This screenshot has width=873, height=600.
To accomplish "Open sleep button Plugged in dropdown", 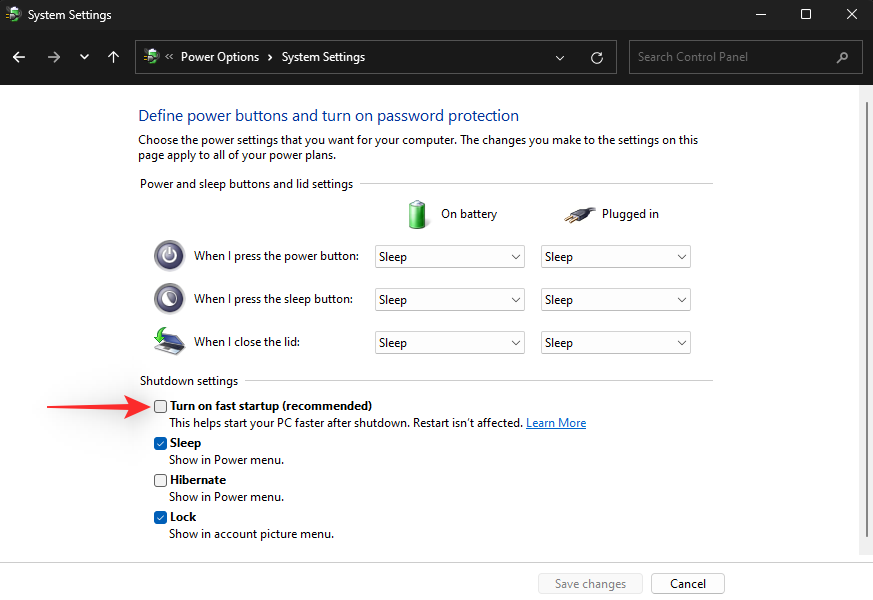I will point(616,299).
